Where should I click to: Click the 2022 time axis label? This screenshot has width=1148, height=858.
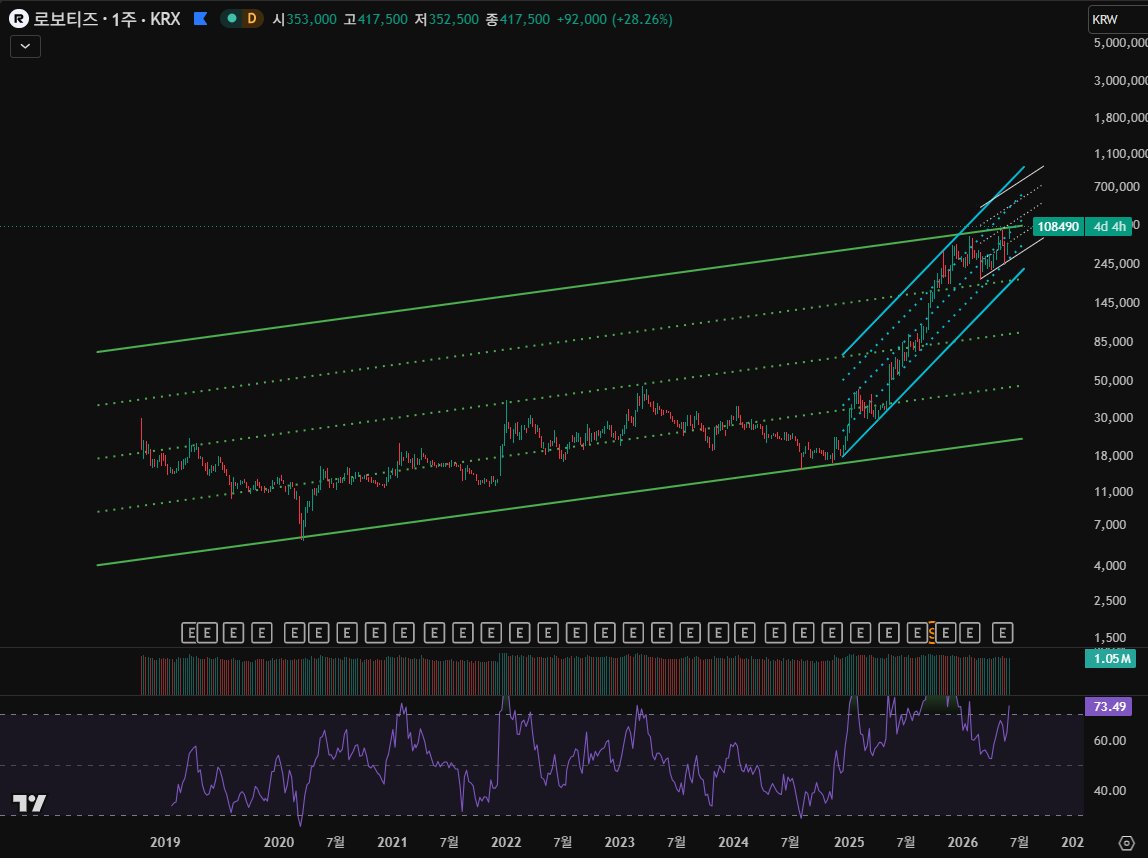coord(506,842)
